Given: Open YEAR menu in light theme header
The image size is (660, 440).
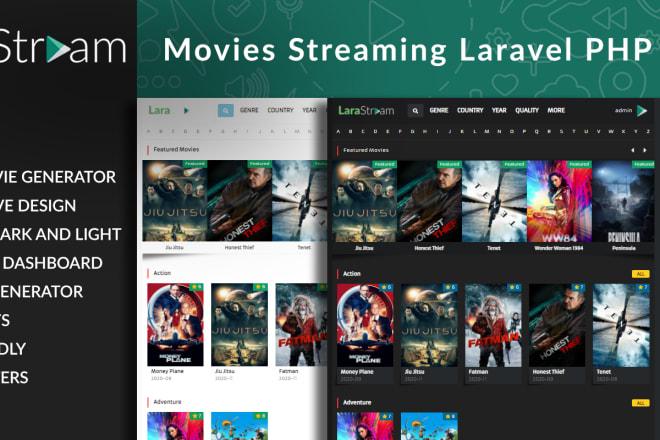Looking at the screenshot, I should (309, 110).
